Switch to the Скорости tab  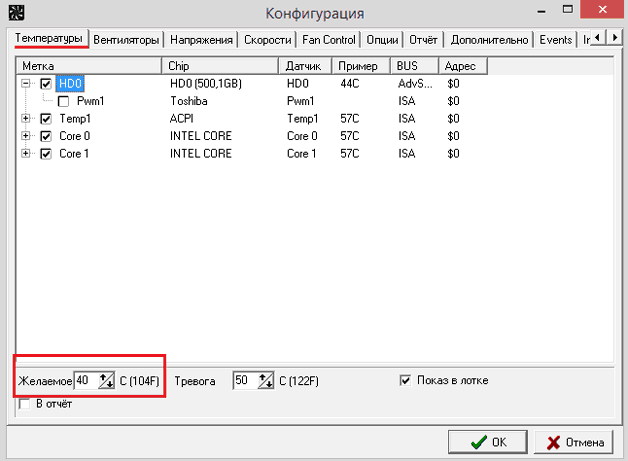pyautogui.click(x=268, y=40)
